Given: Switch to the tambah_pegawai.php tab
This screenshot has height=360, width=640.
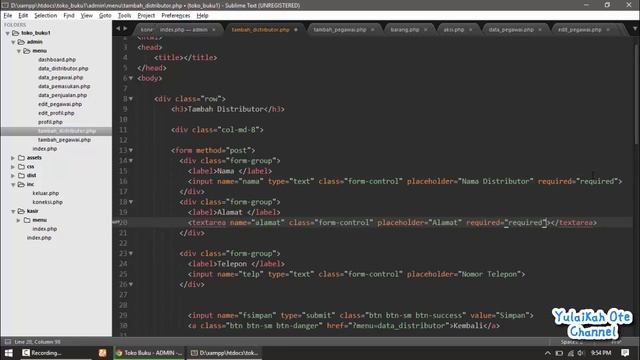Looking at the screenshot, I should tap(340, 29).
